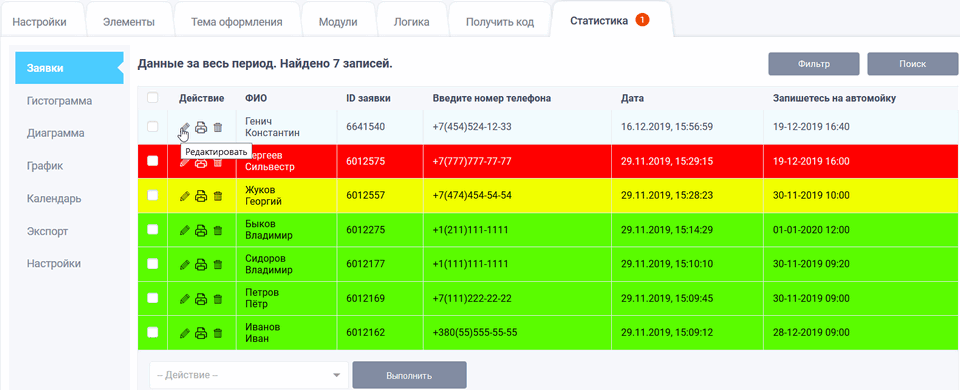The height and width of the screenshot is (390, 960).
Task: Open the Логика tab
Action: click(x=411, y=22)
